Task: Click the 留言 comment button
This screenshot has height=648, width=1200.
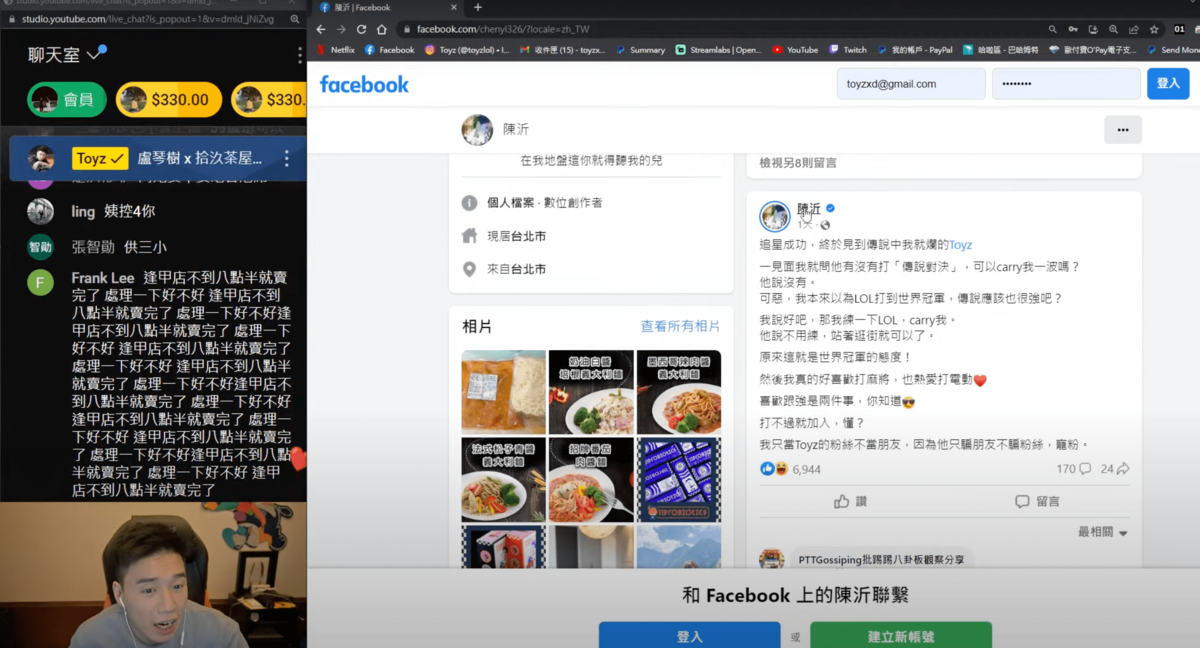Action: pos(1037,501)
